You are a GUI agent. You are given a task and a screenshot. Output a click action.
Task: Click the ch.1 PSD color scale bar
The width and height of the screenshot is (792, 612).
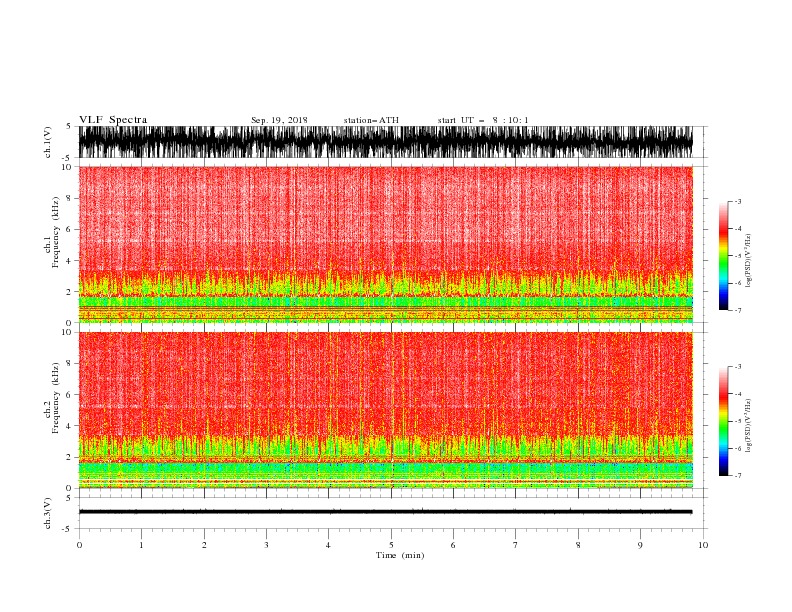click(x=723, y=256)
